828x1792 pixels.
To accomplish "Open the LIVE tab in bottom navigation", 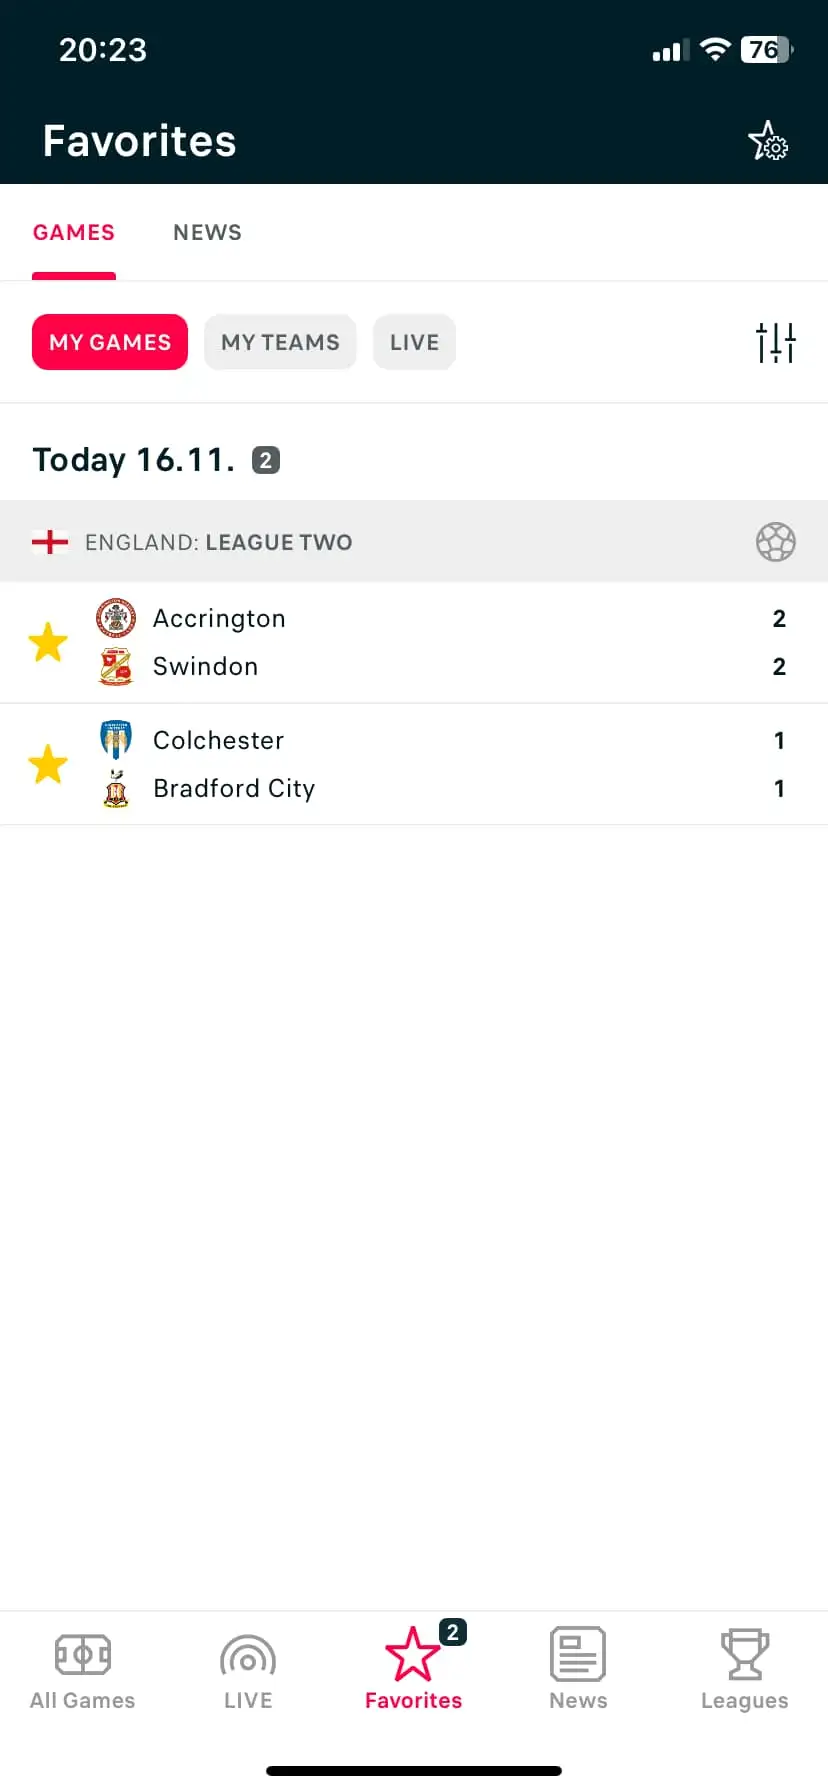I will (x=248, y=1669).
